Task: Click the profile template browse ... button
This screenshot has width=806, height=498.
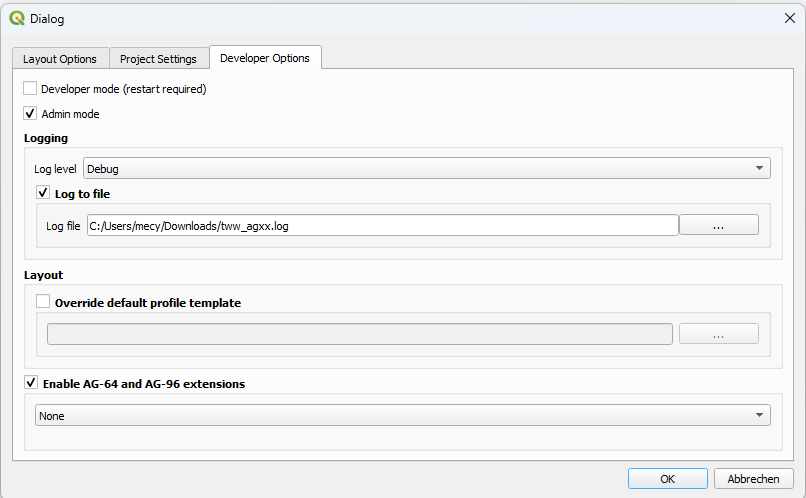Action: [x=719, y=334]
